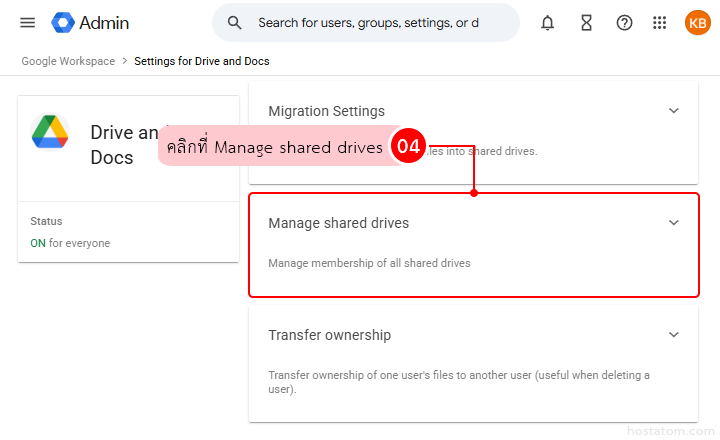Viewport: 720px width, 440px height.
Task: Open the Manage shared drives heading
Action: point(338,223)
